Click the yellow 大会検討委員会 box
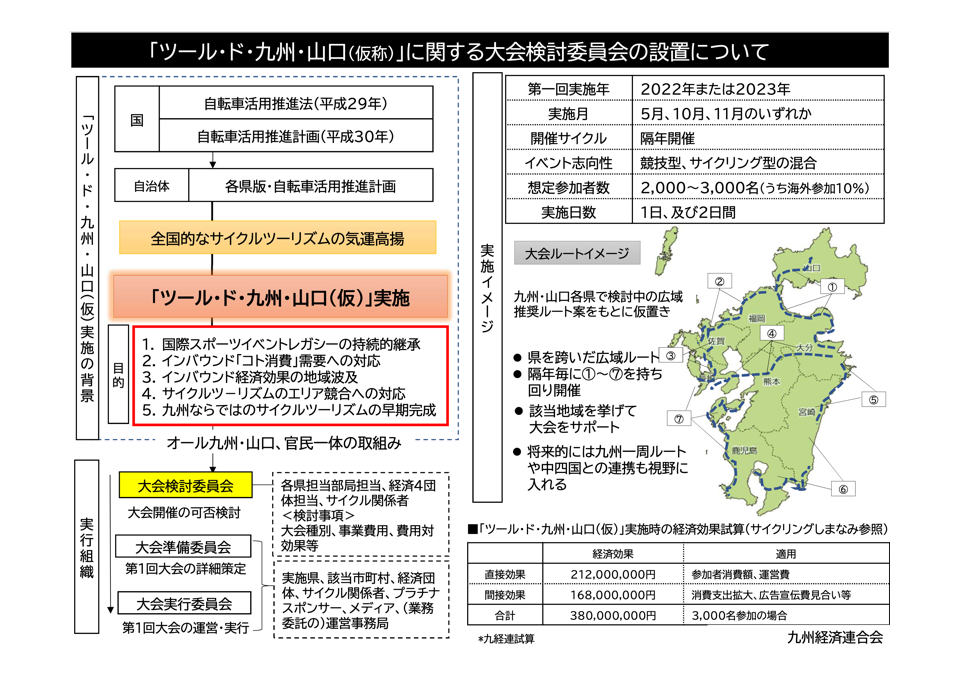 (x=186, y=486)
